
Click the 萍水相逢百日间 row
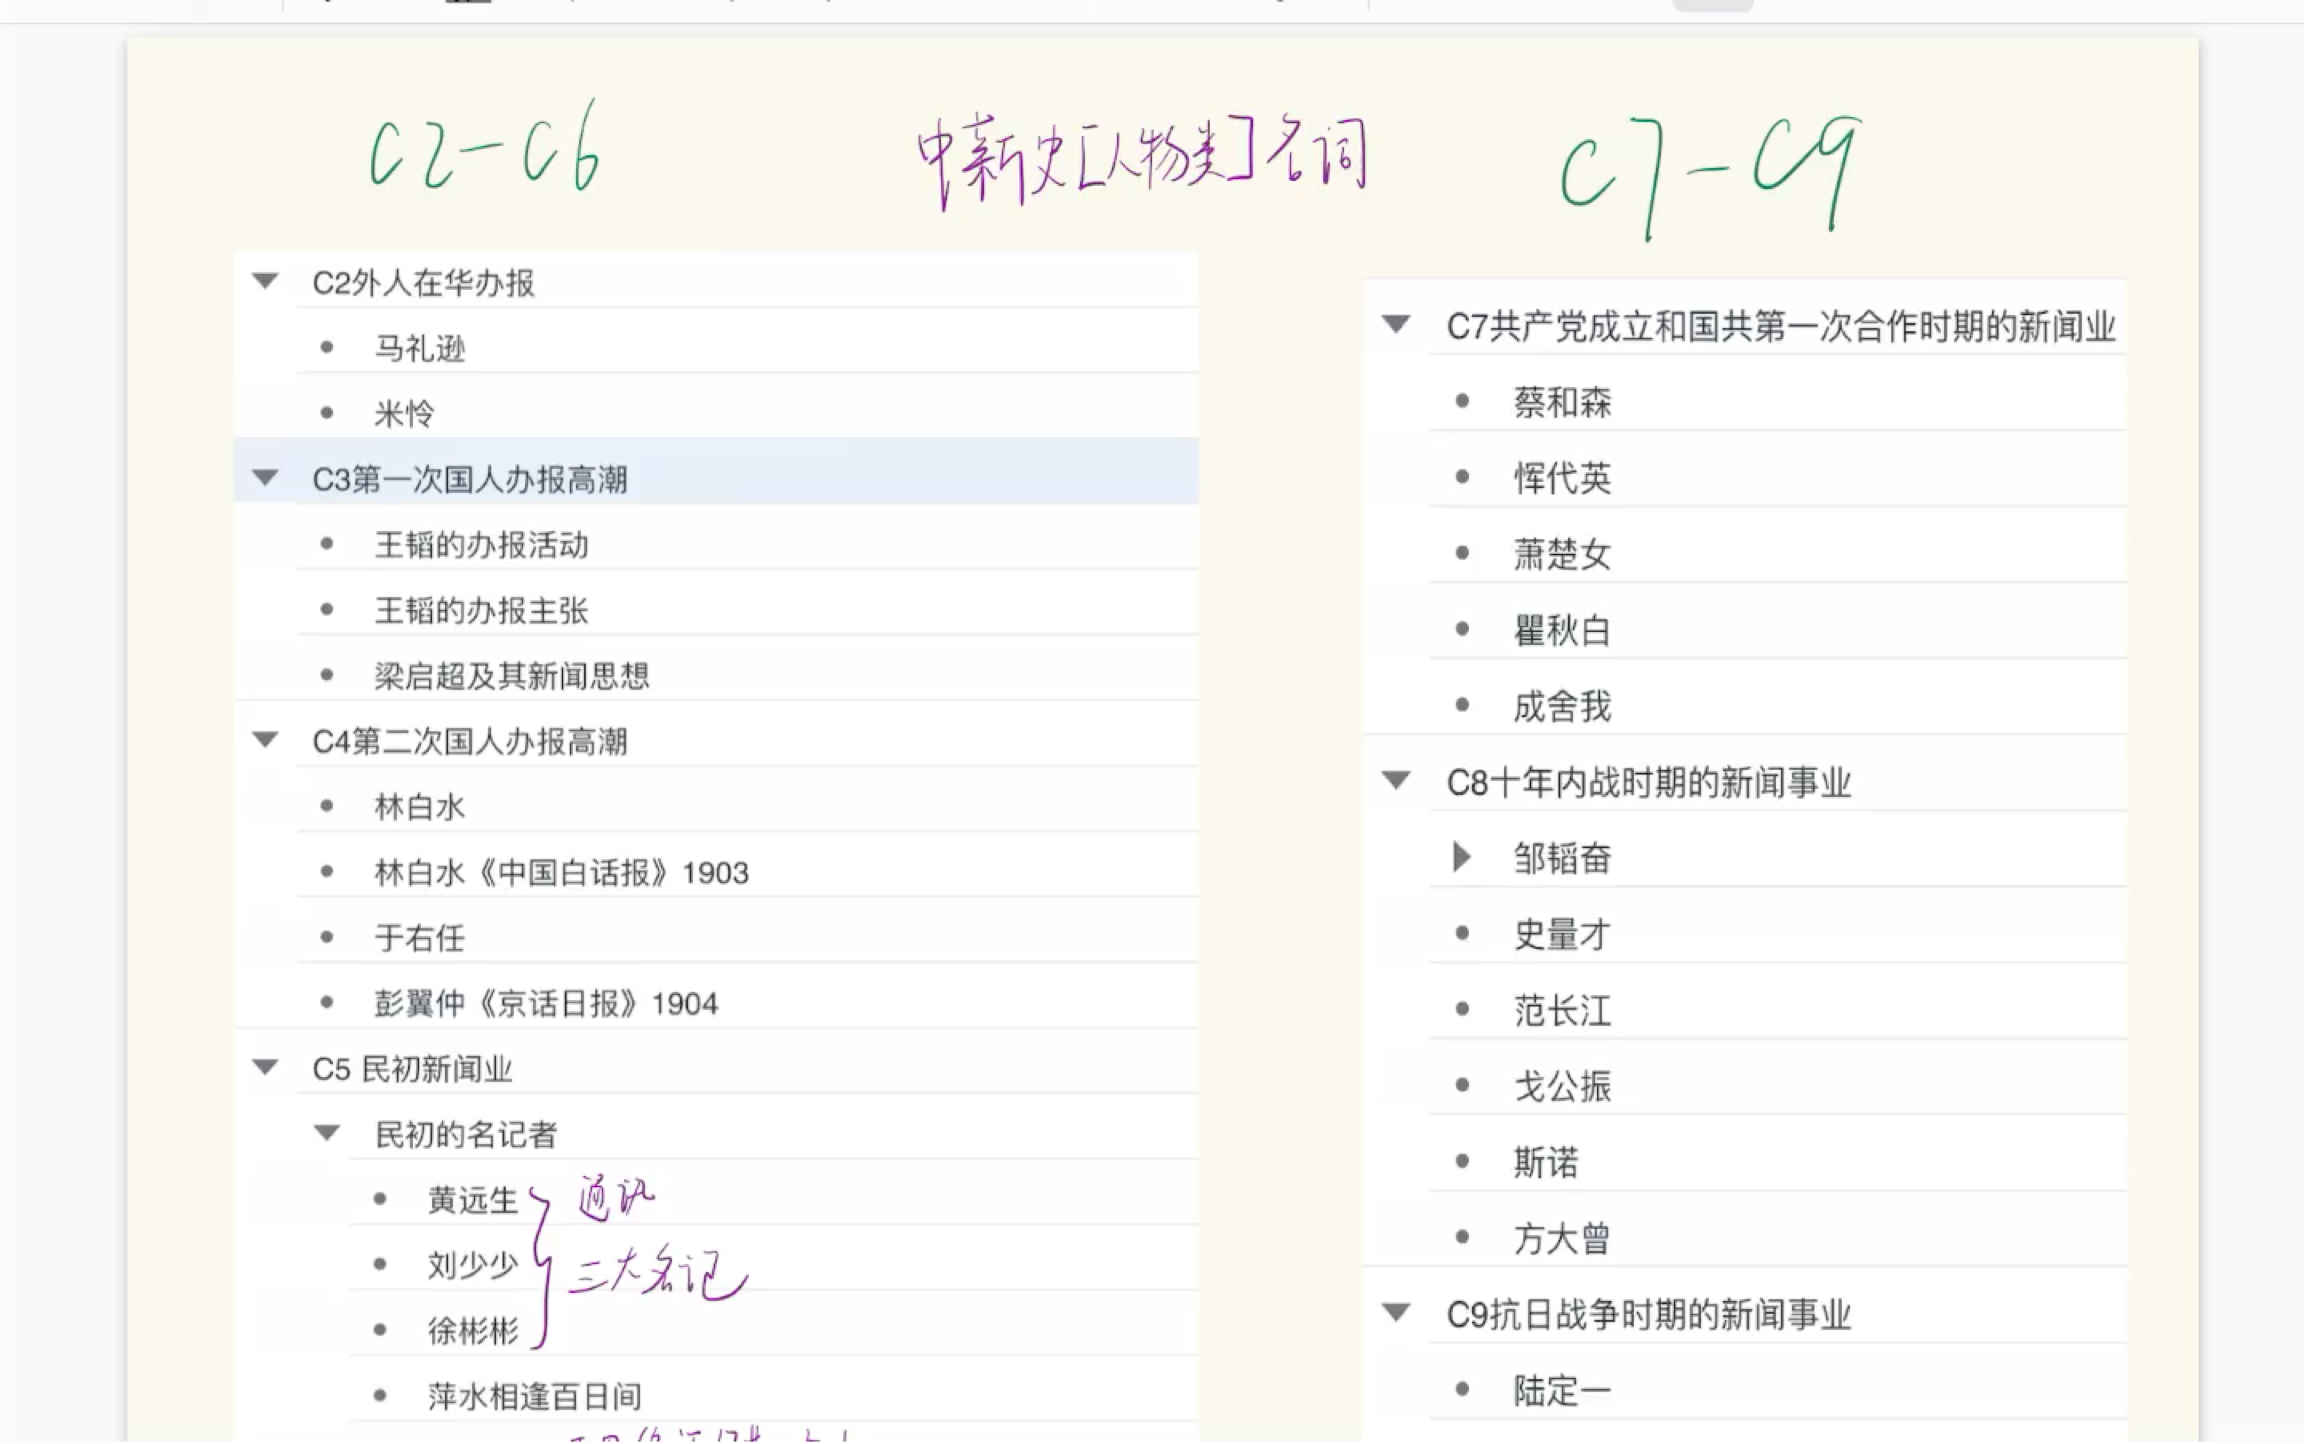pos(773,1395)
